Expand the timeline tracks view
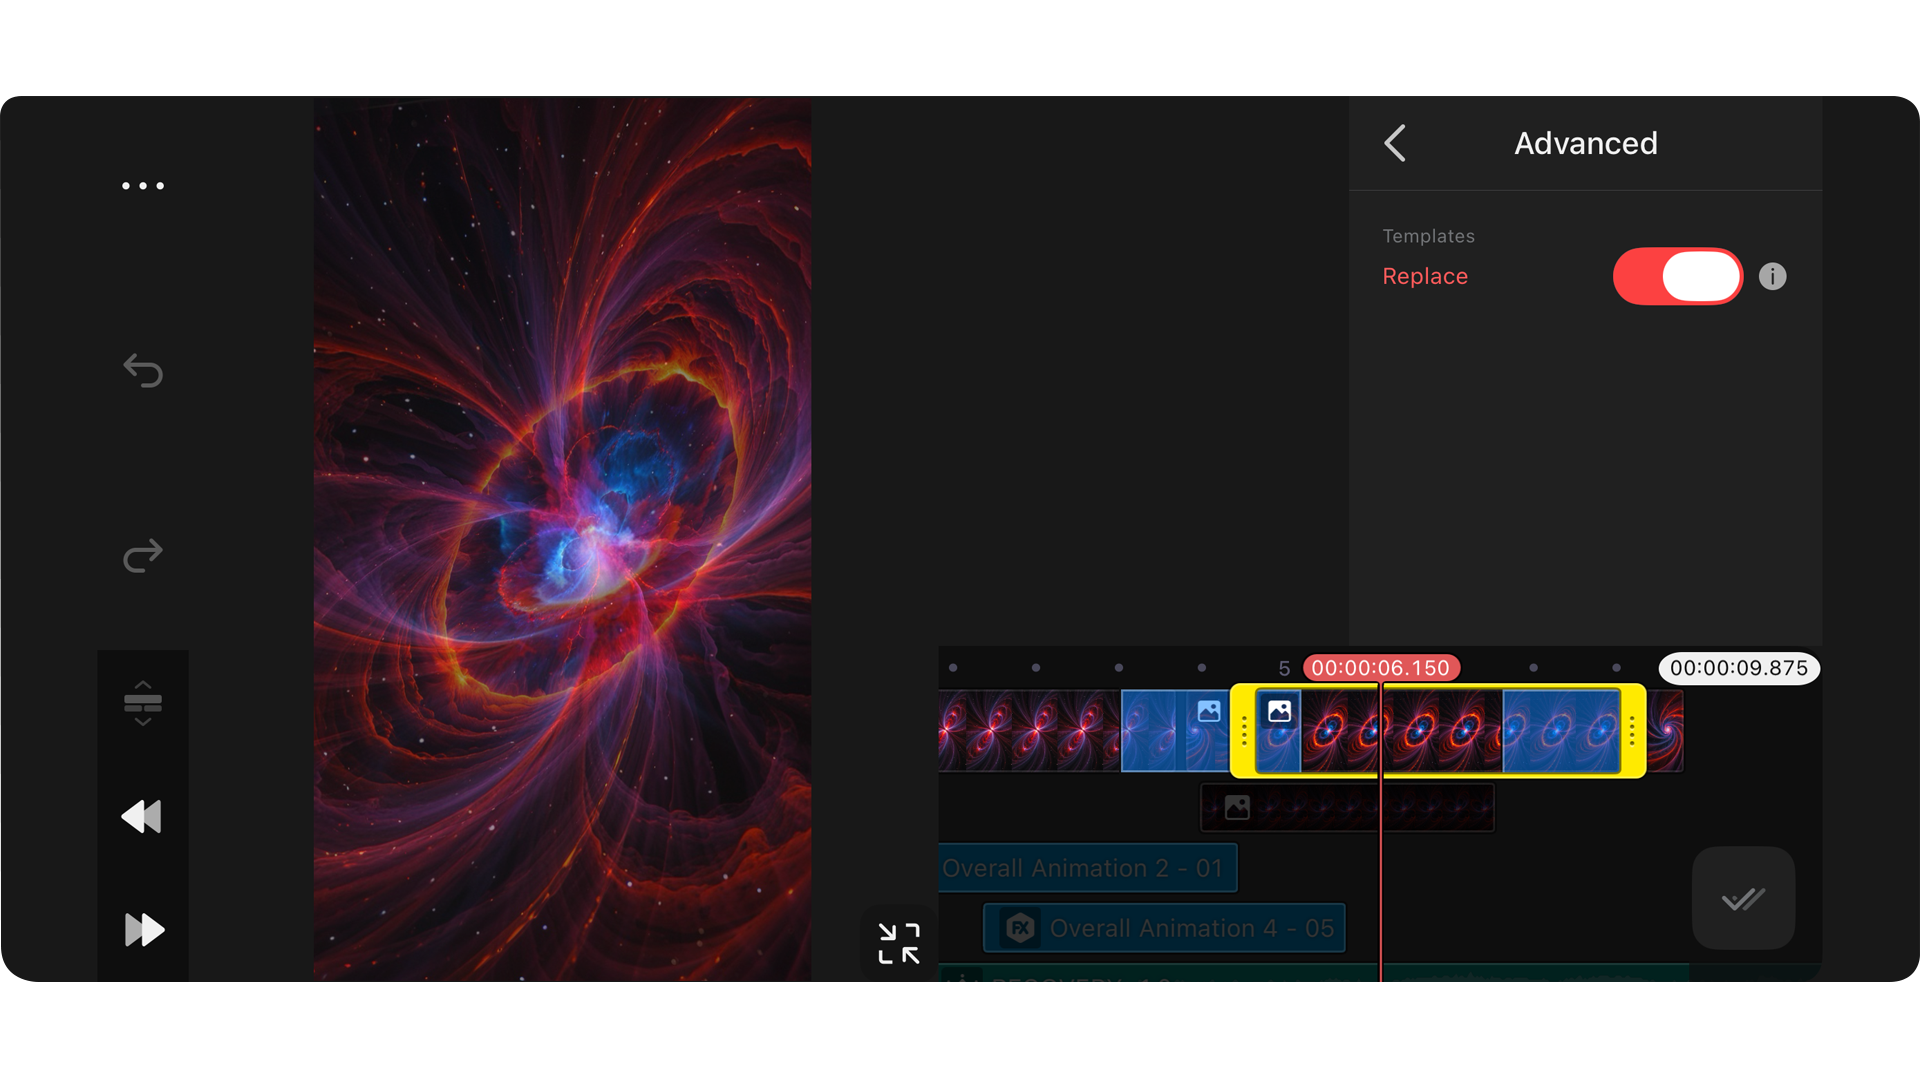Image resolution: width=1920 pixels, height=1080 pixels. pyautogui.click(x=143, y=703)
